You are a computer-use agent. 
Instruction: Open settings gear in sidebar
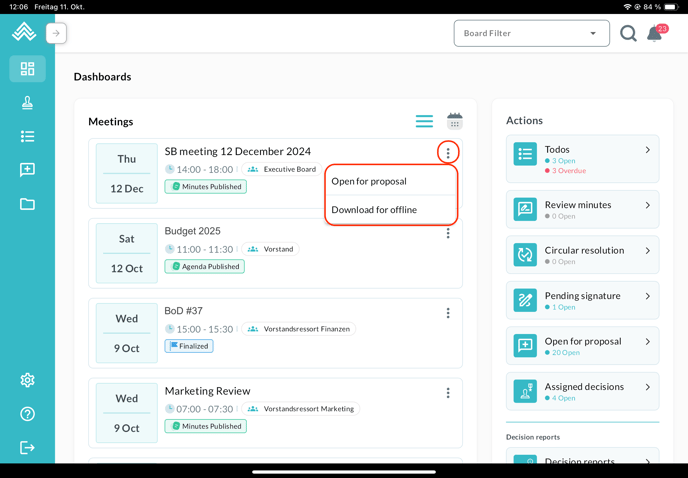coord(27,380)
